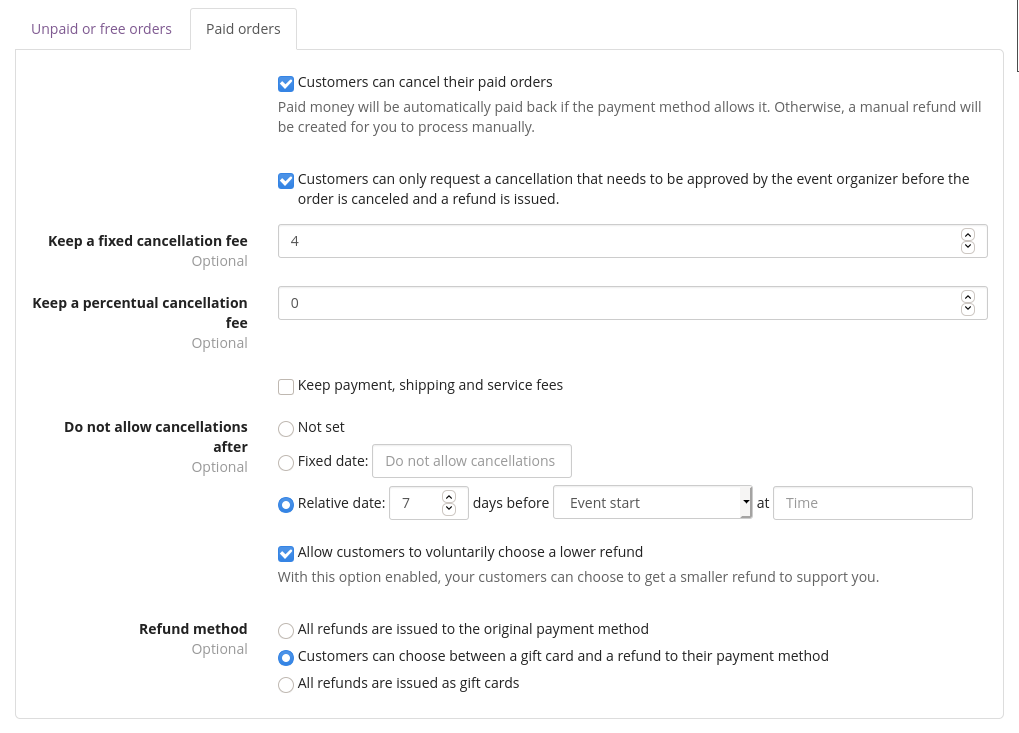
Task: Click the fixed date cancellation input
Action: point(471,461)
